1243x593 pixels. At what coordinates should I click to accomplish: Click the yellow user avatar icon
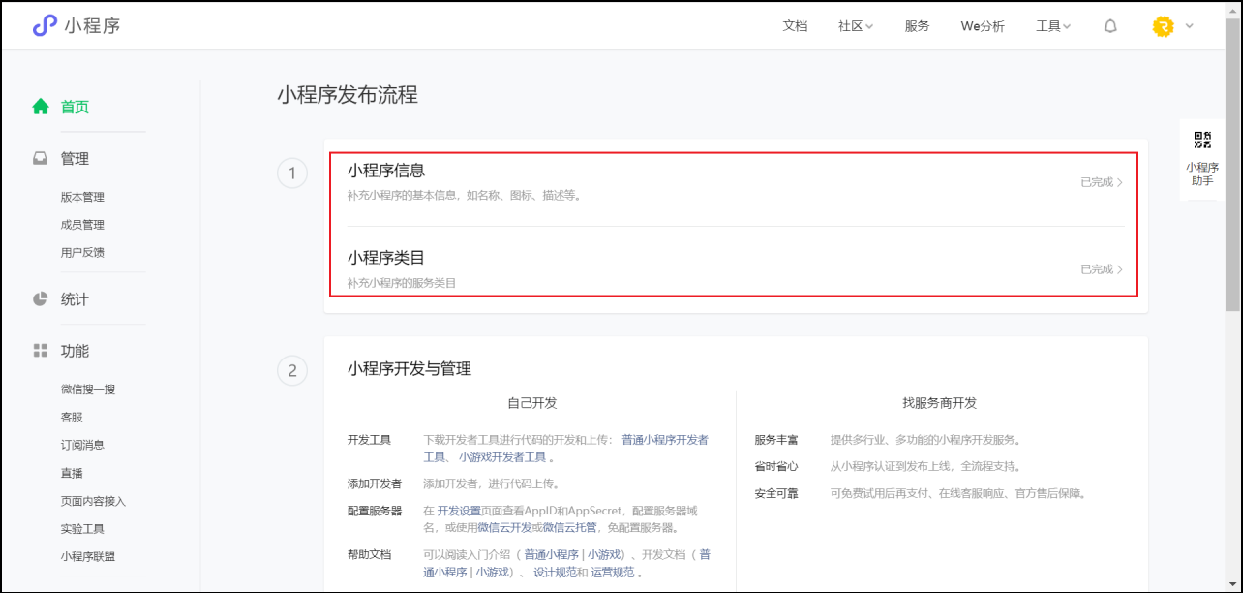coord(1162,27)
